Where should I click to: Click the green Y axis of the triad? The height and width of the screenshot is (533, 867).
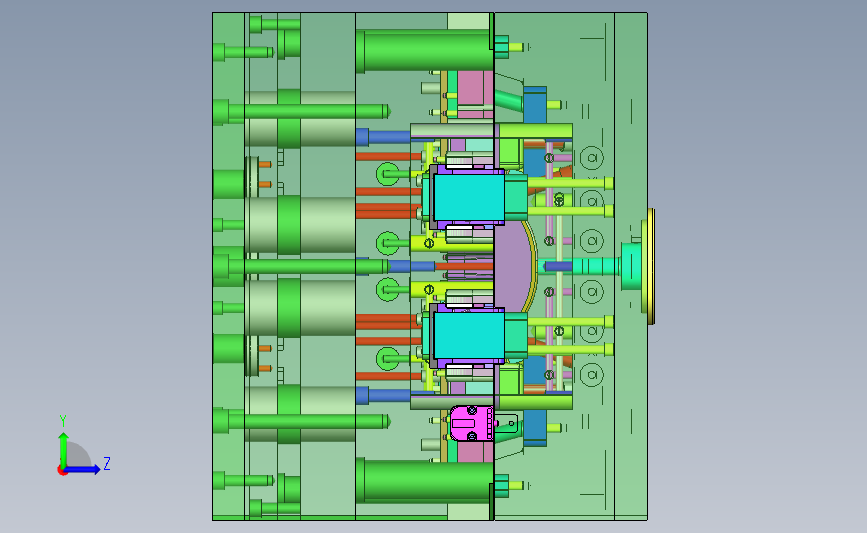pyautogui.click(x=63, y=450)
